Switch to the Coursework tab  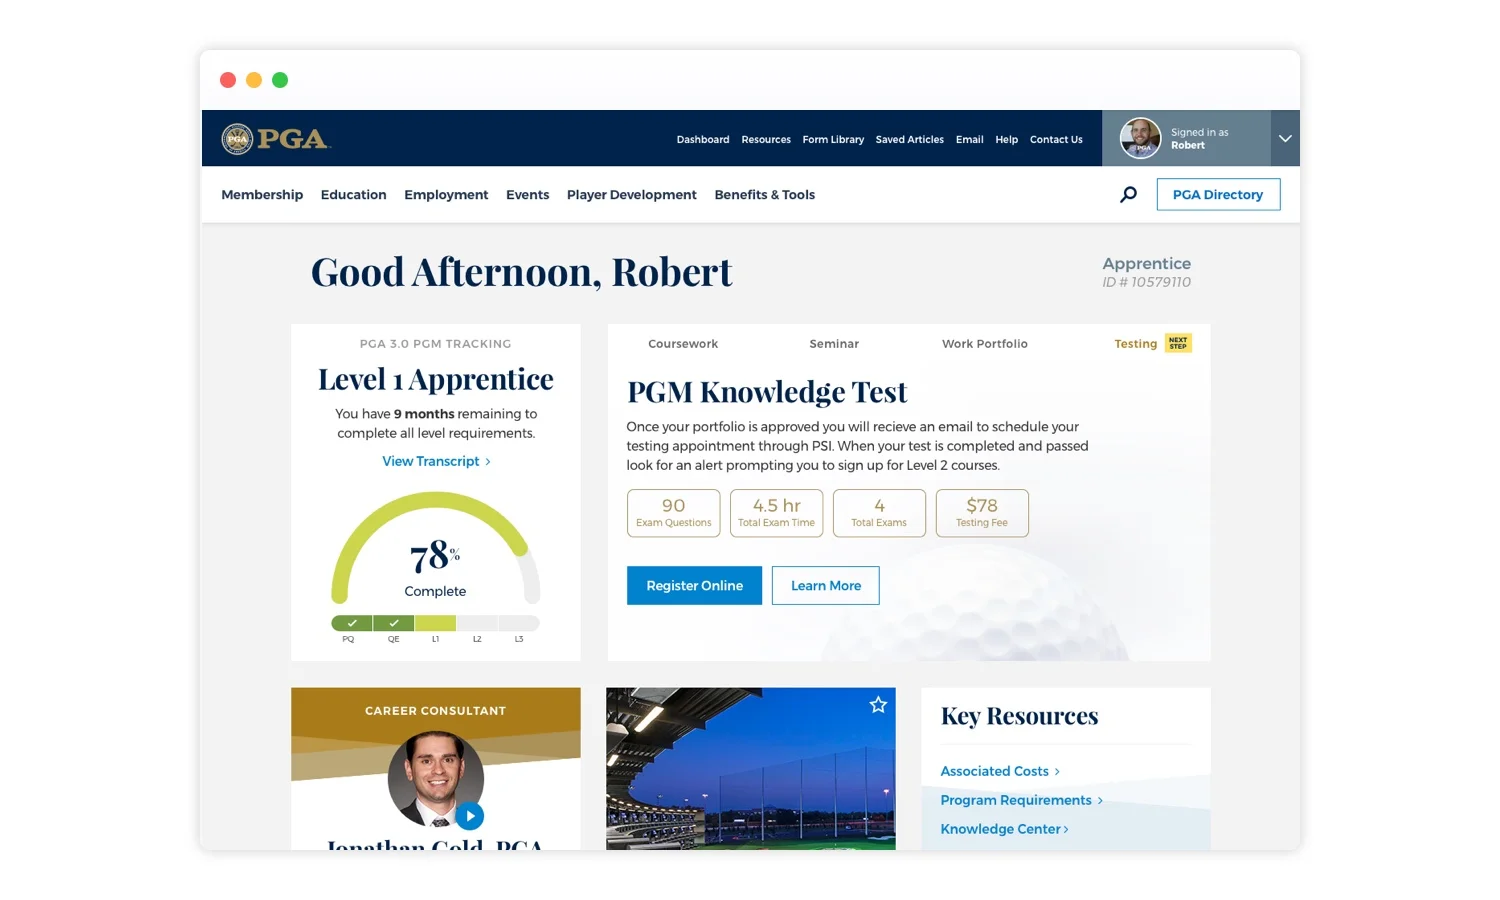[683, 344]
